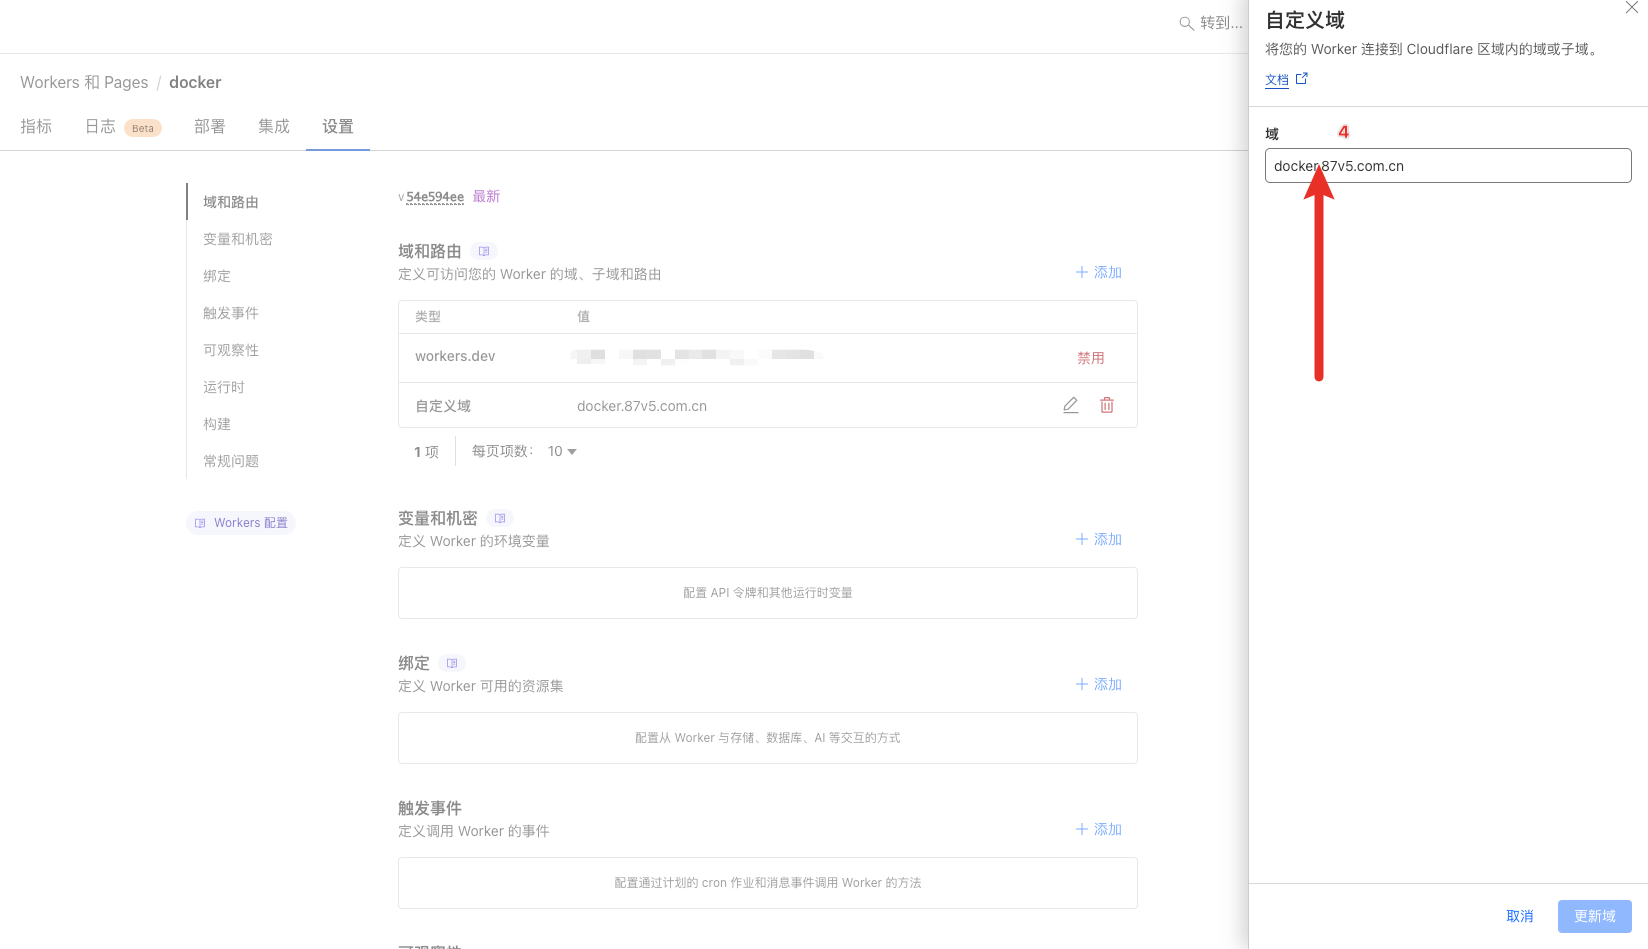
Task: Click the 更新域 button
Action: coord(1595,916)
